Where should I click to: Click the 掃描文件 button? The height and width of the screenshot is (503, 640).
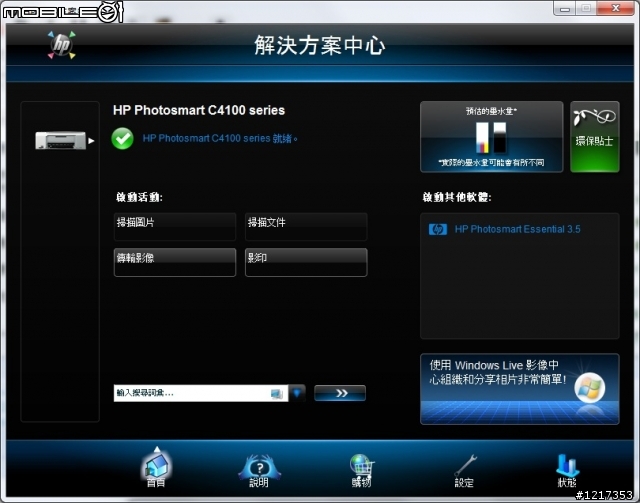[306, 227]
